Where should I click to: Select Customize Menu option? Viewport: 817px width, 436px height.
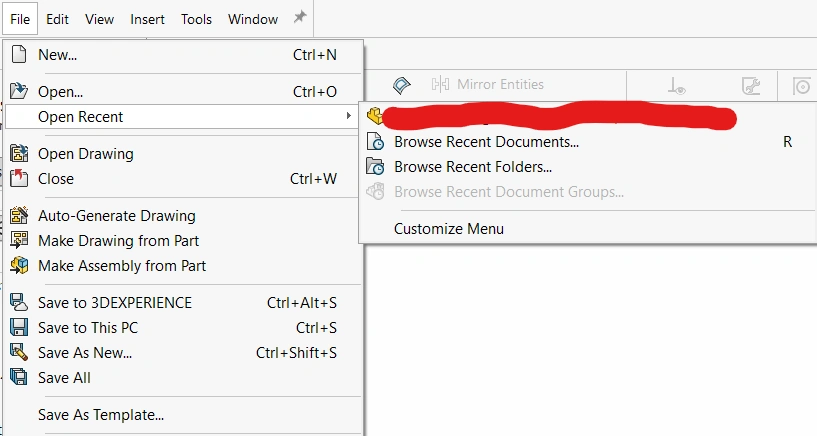(x=449, y=229)
